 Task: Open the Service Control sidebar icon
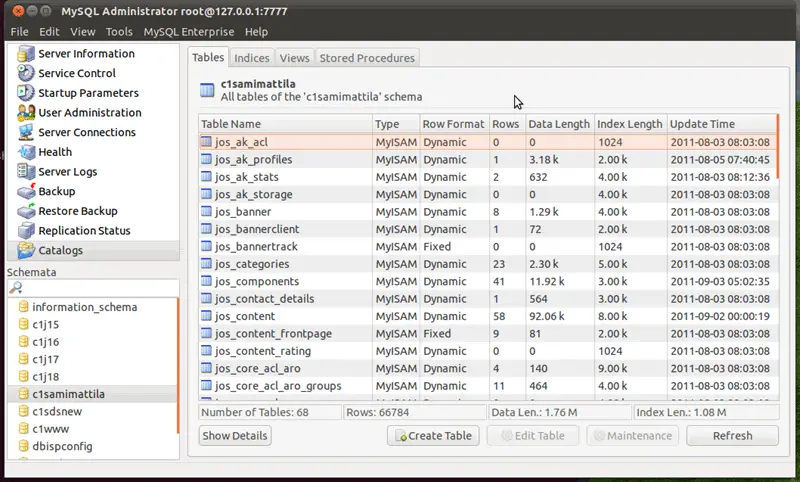[26, 73]
